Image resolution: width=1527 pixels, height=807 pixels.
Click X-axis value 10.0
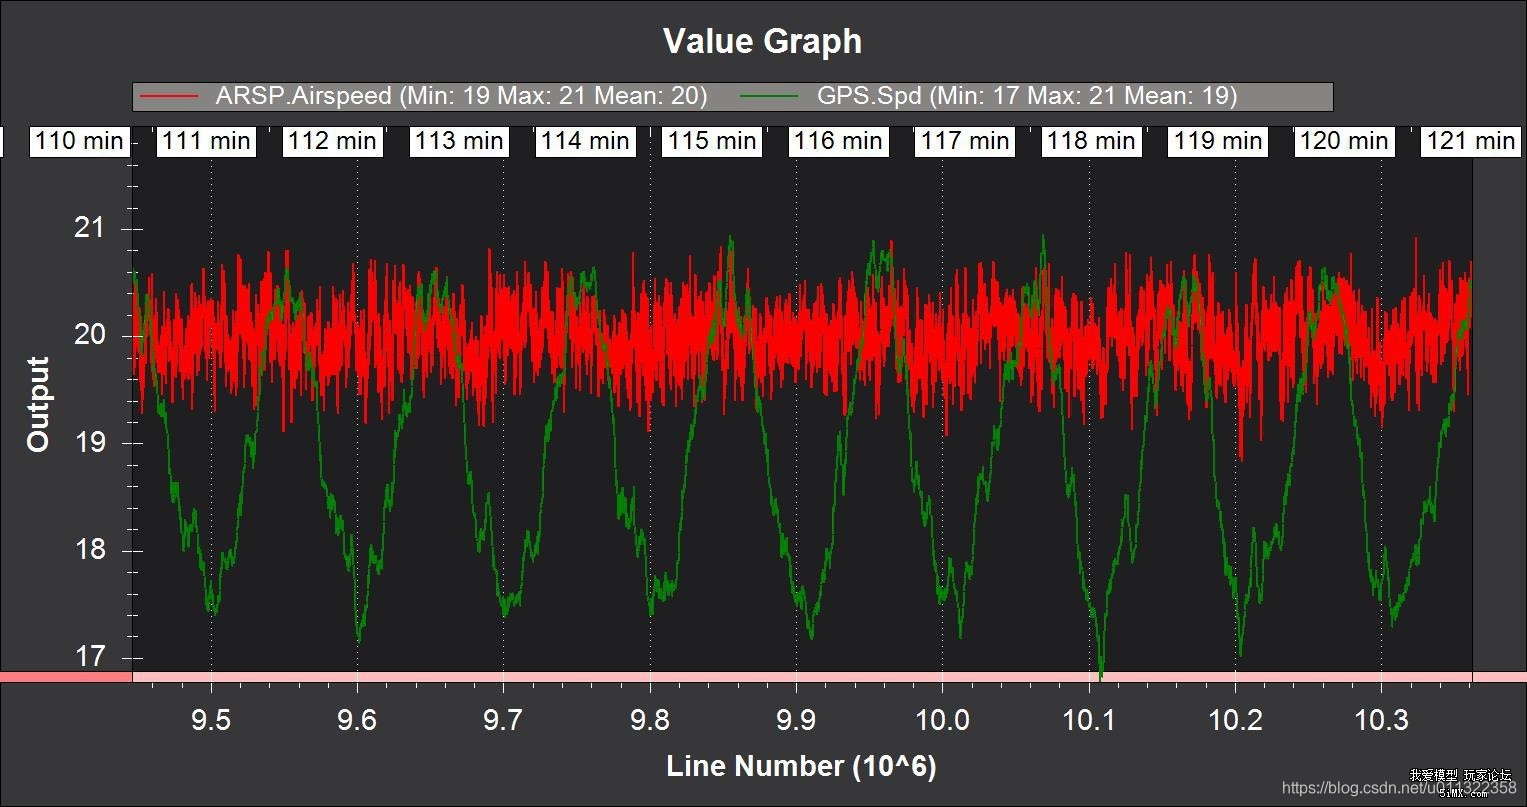tap(943, 719)
